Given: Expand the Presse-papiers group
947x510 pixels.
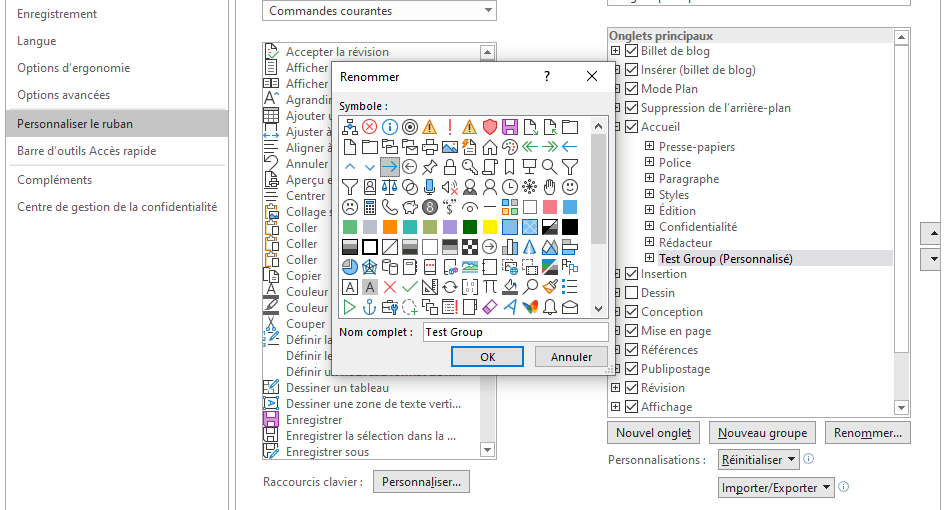Looking at the screenshot, I should [x=649, y=146].
